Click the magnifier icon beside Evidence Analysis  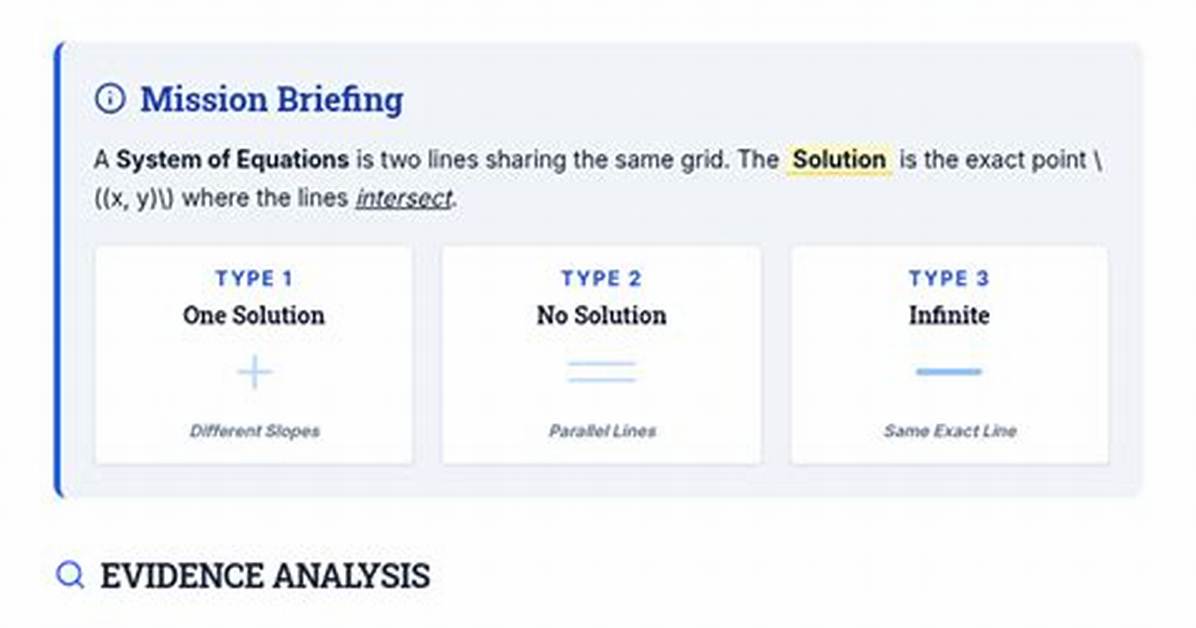pyautogui.click(x=70, y=575)
